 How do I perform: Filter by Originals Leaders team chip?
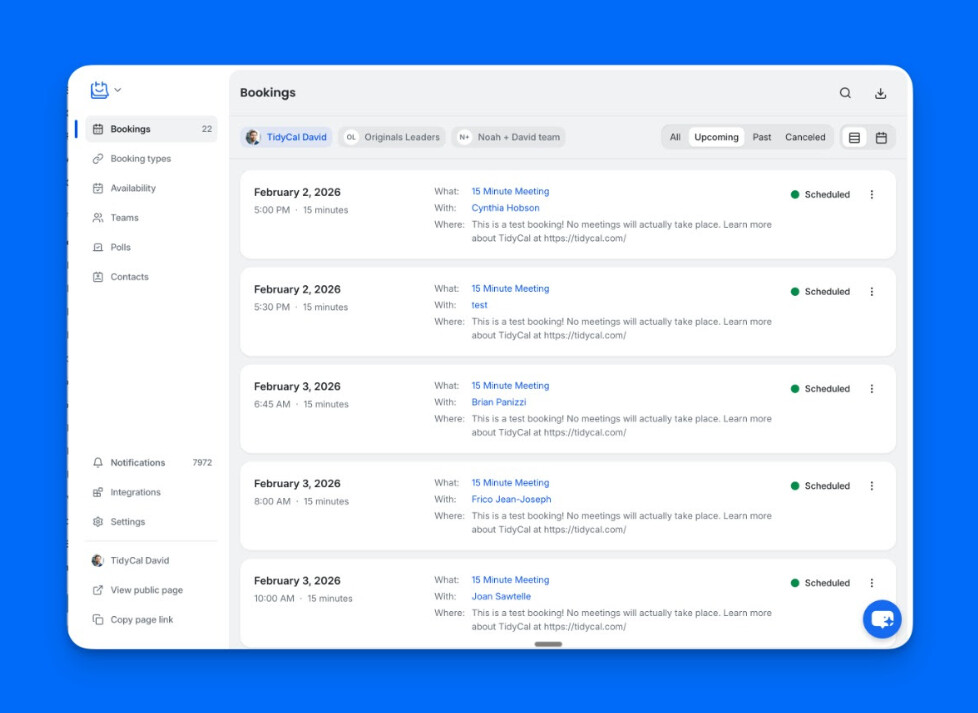click(392, 137)
